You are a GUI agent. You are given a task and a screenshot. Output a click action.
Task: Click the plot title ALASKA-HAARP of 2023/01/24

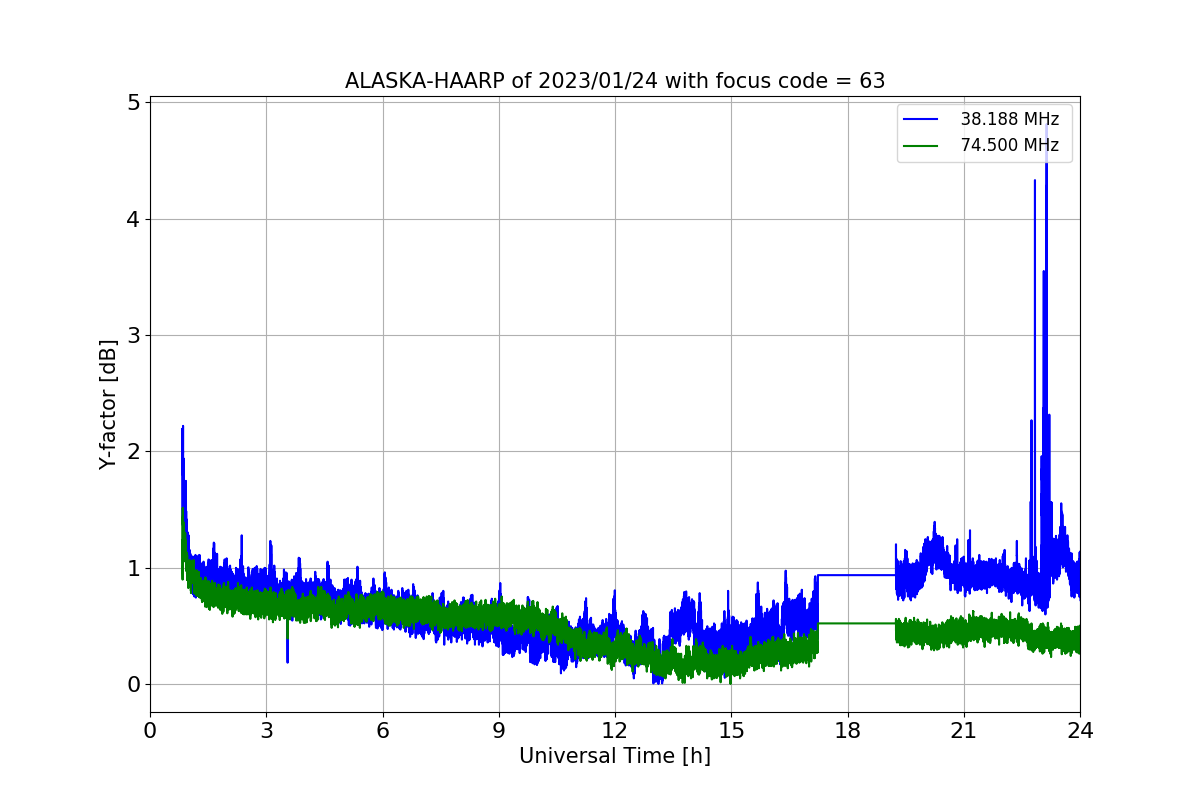(x=615, y=81)
